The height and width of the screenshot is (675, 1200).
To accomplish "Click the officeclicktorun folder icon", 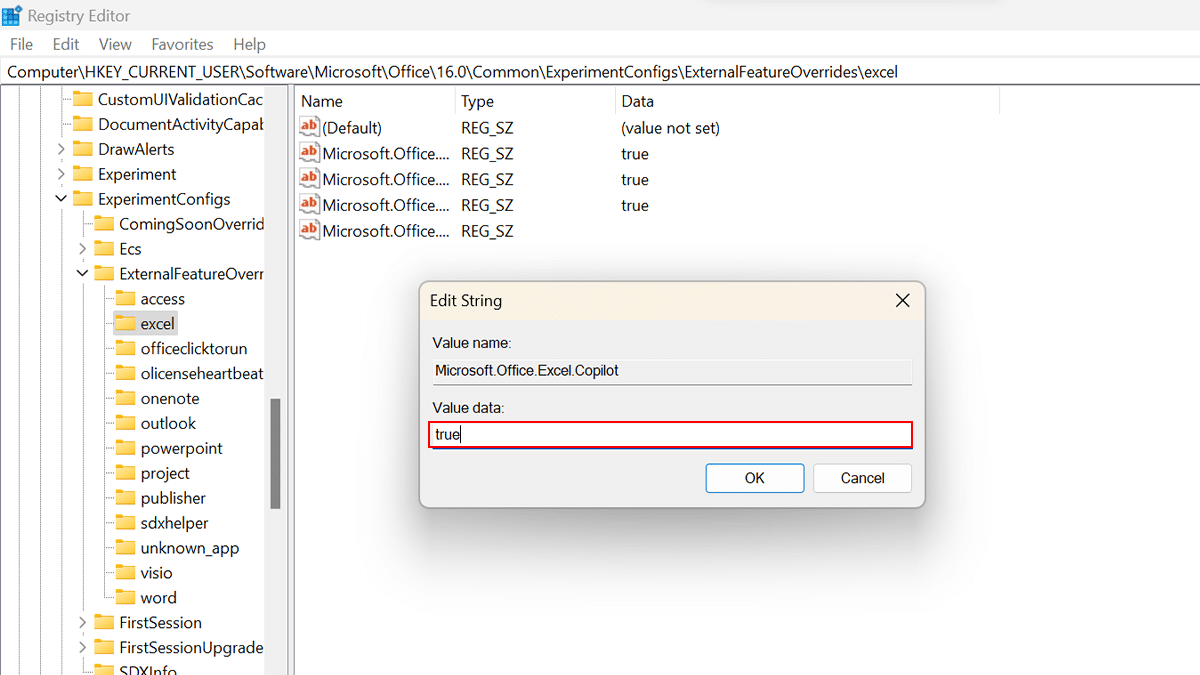I will (125, 349).
